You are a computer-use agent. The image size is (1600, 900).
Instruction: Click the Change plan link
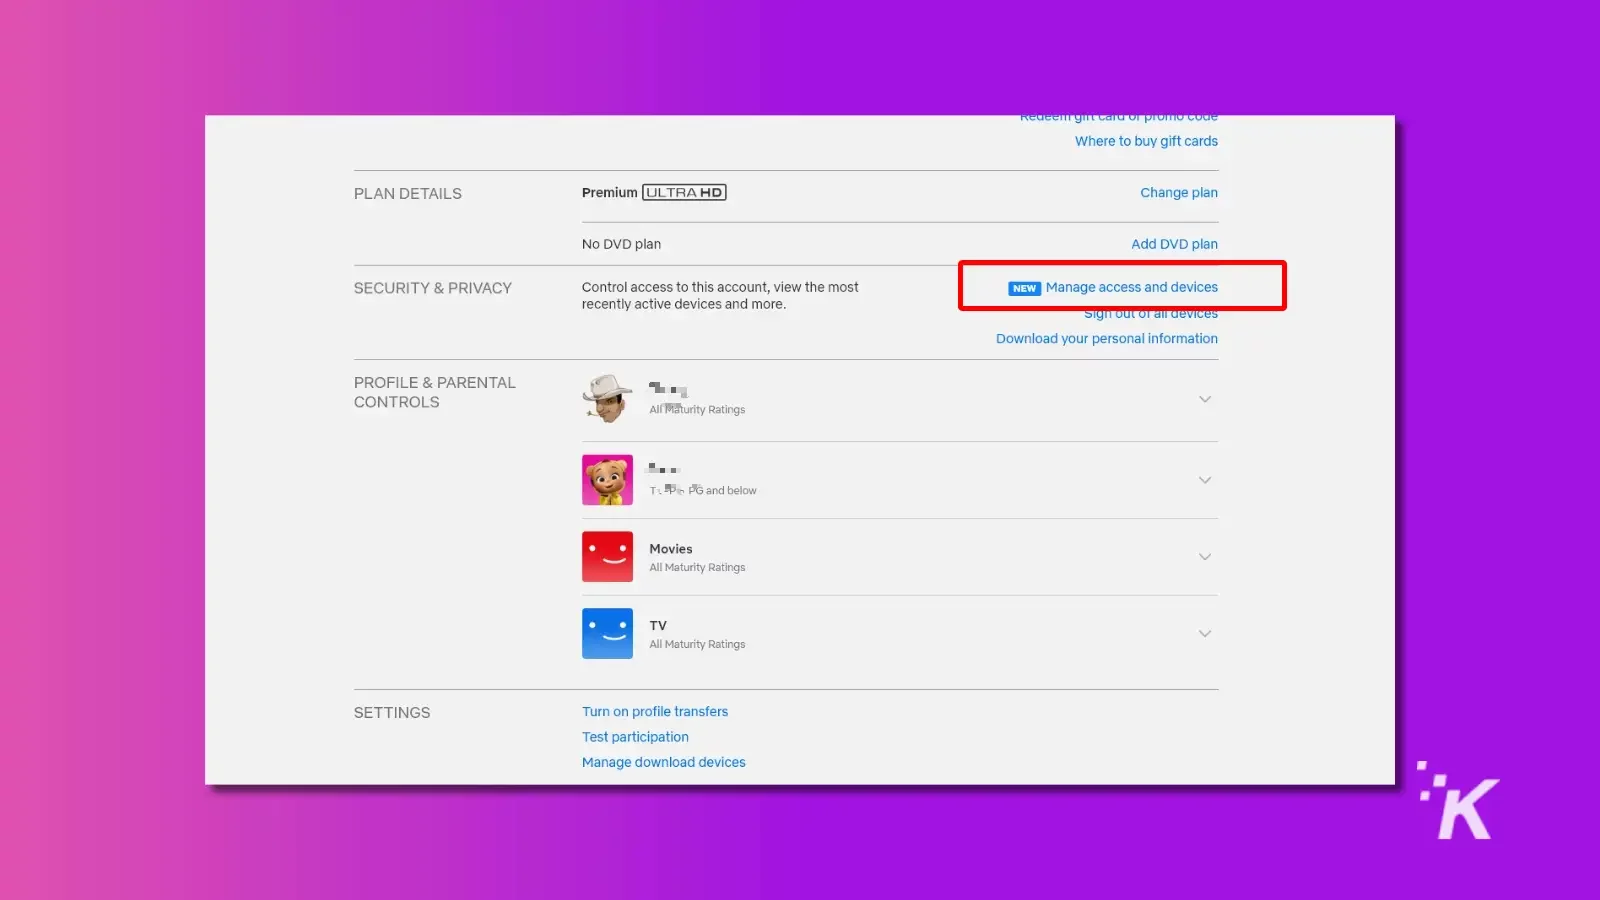click(1179, 192)
